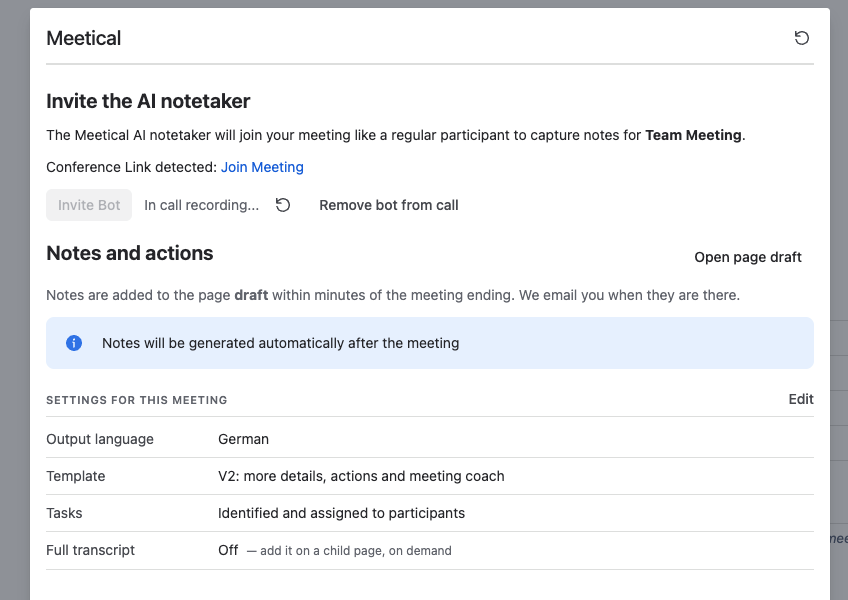The image size is (848, 600).
Task: Click 'Notes will be generated automatically' message
Action: 281,343
